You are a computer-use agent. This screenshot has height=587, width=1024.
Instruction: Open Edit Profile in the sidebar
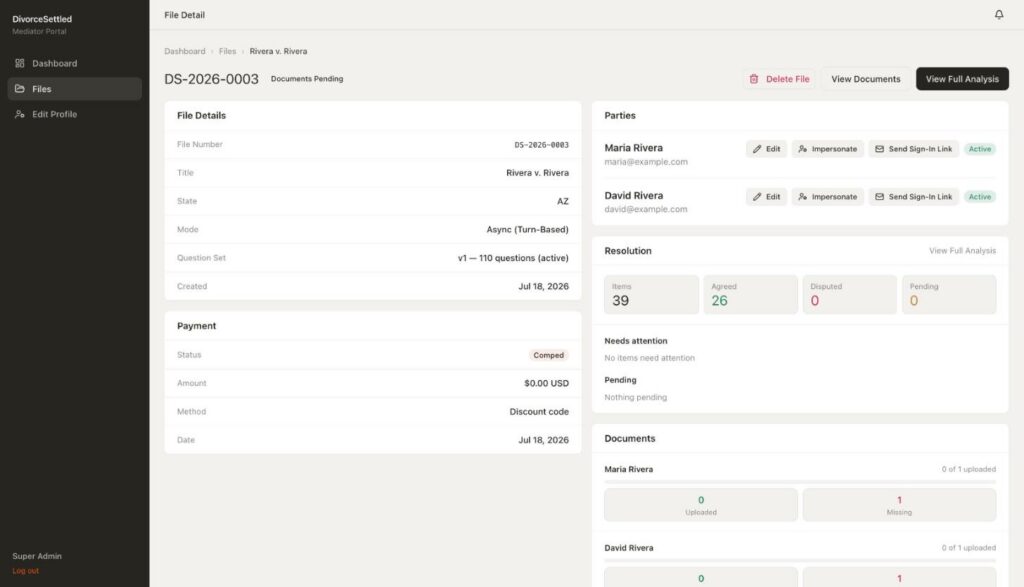tap(74, 114)
